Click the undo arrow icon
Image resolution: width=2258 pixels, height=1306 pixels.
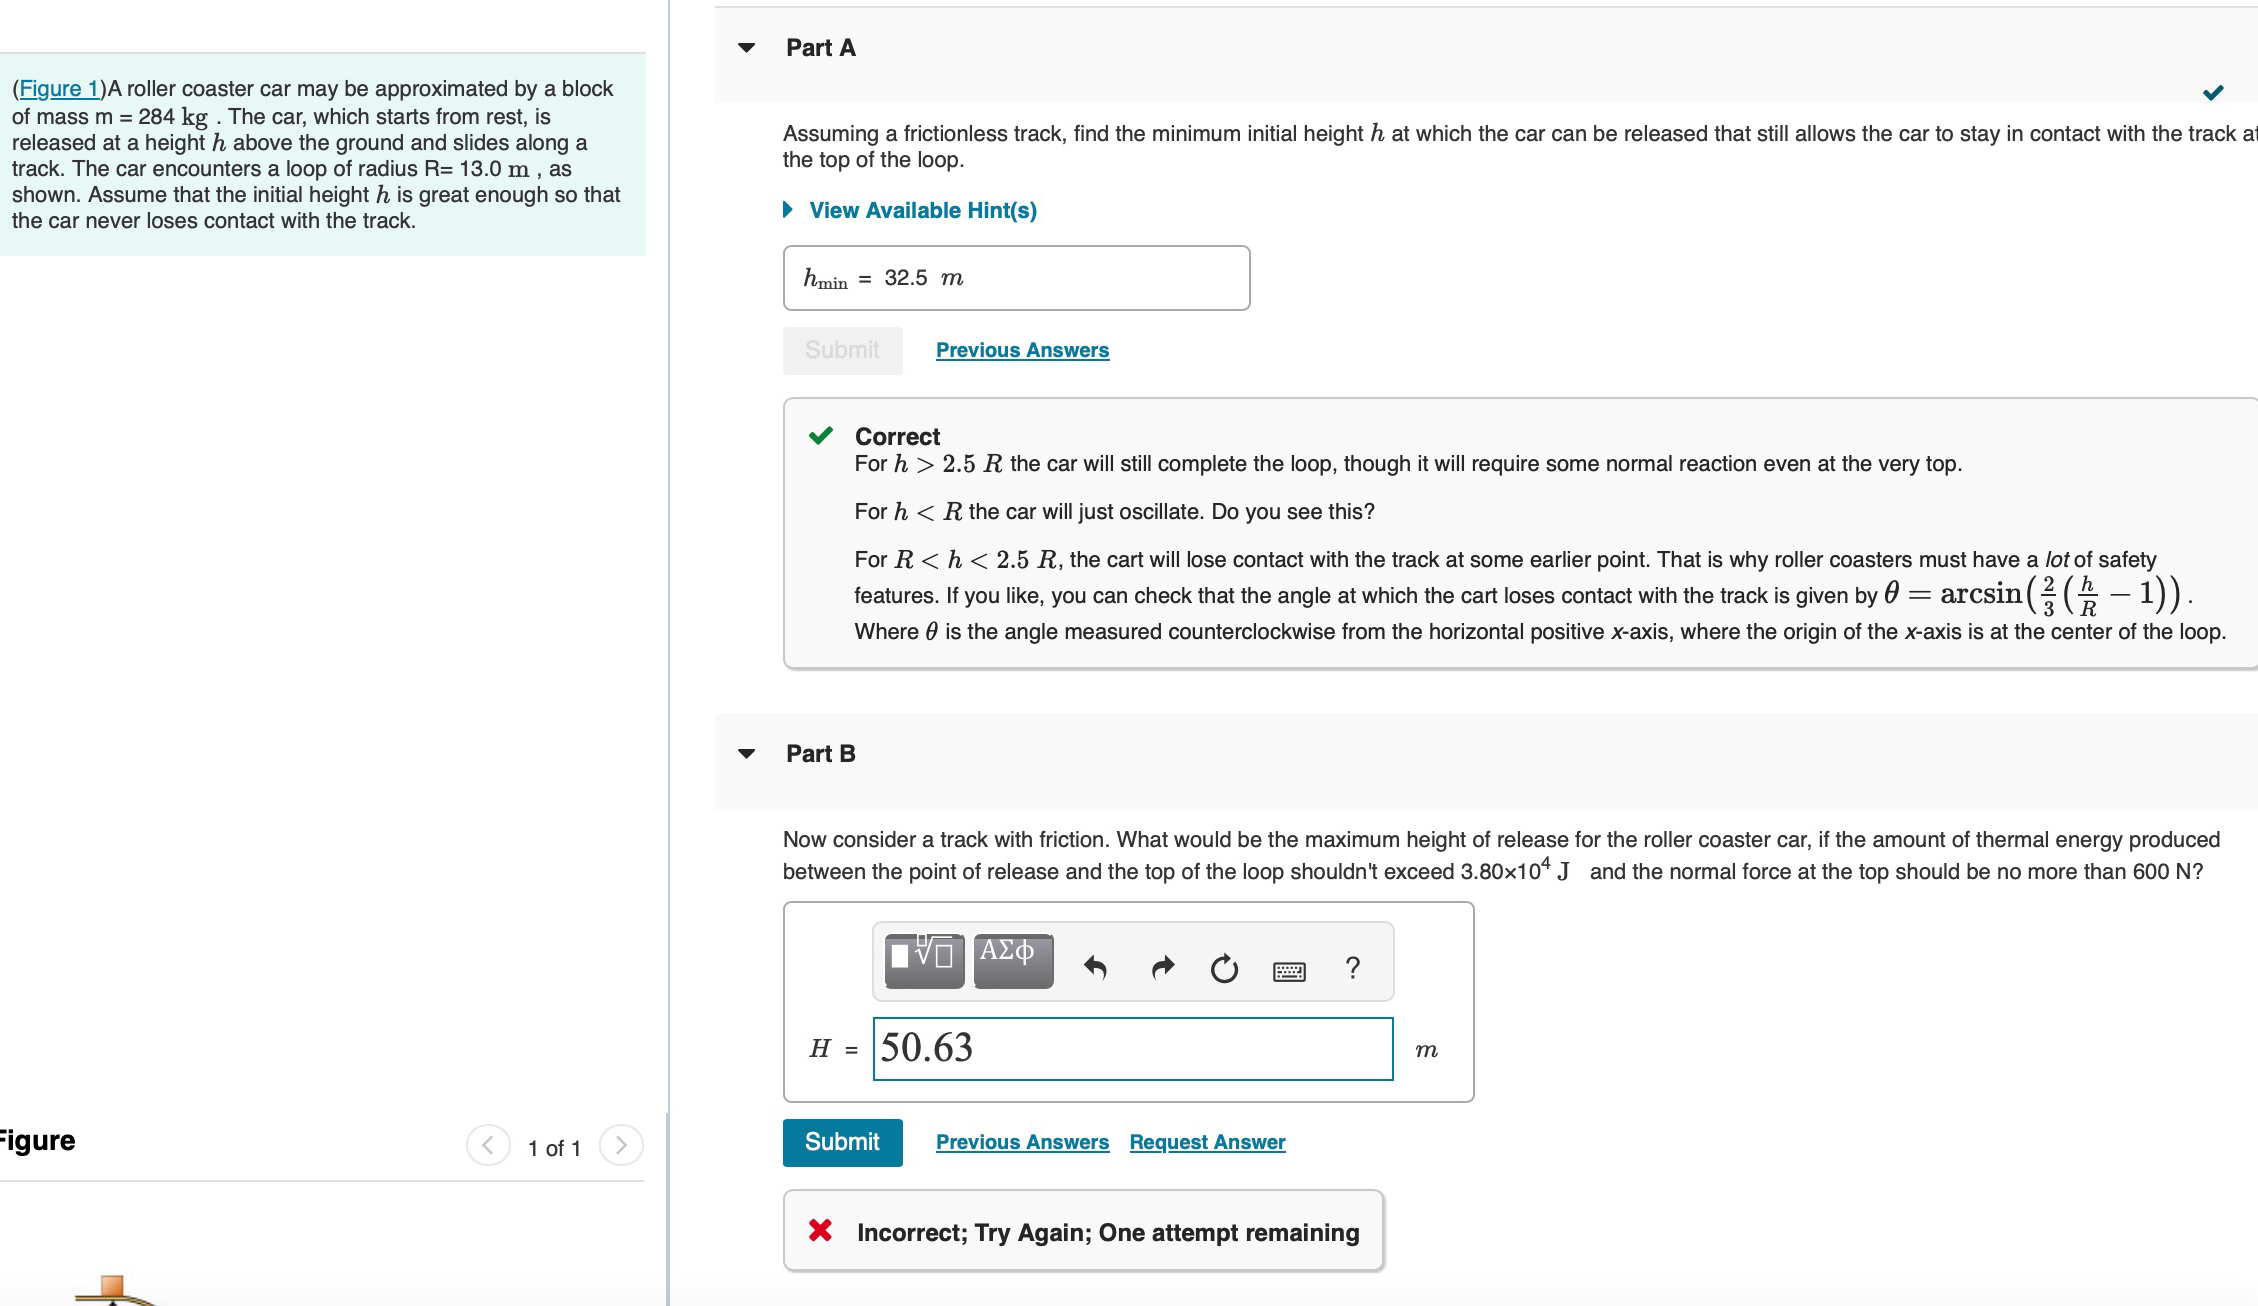[1095, 967]
